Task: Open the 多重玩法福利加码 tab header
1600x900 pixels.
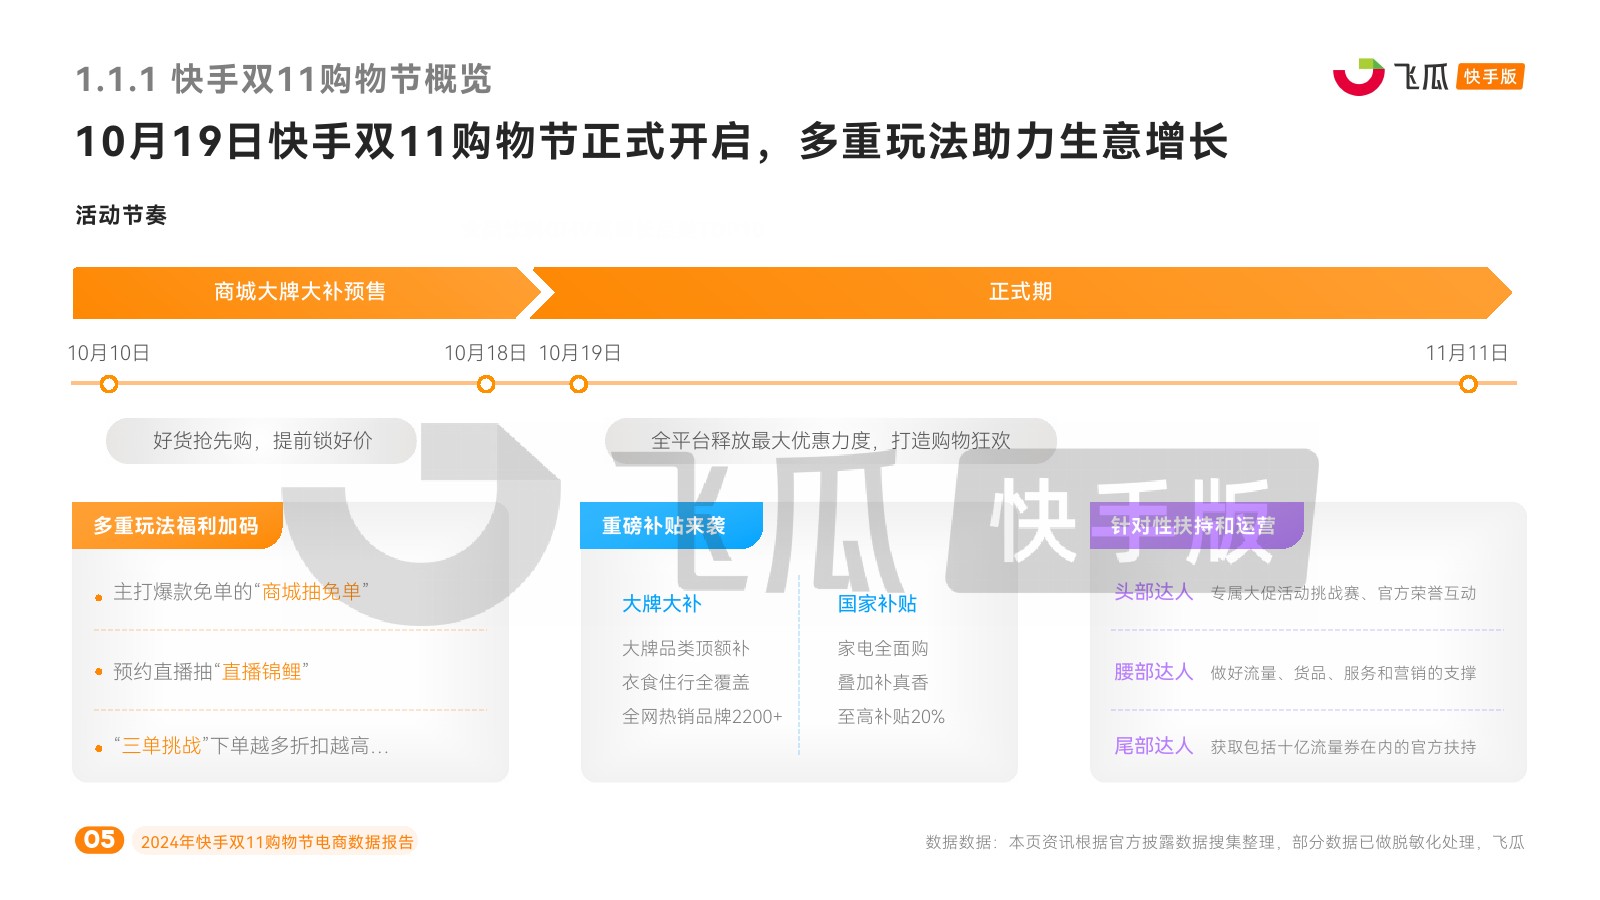Action: coord(177,526)
